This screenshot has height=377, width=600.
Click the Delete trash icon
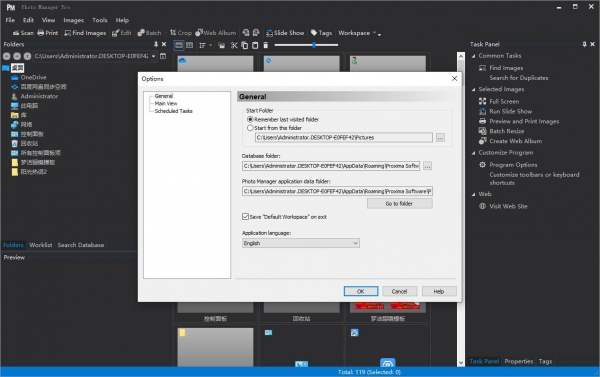point(266,45)
